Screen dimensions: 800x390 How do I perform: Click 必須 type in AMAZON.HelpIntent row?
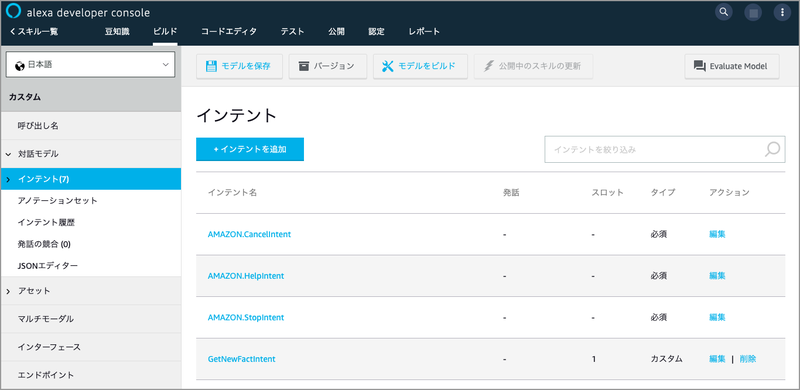(x=659, y=276)
